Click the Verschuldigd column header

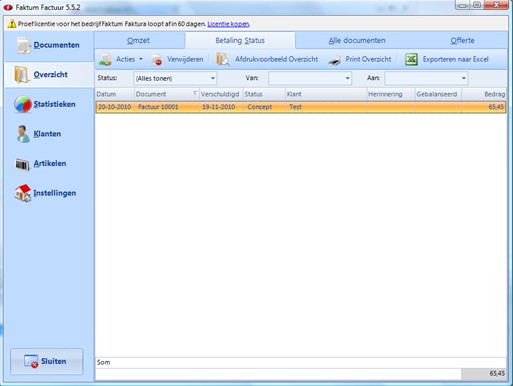click(221, 94)
